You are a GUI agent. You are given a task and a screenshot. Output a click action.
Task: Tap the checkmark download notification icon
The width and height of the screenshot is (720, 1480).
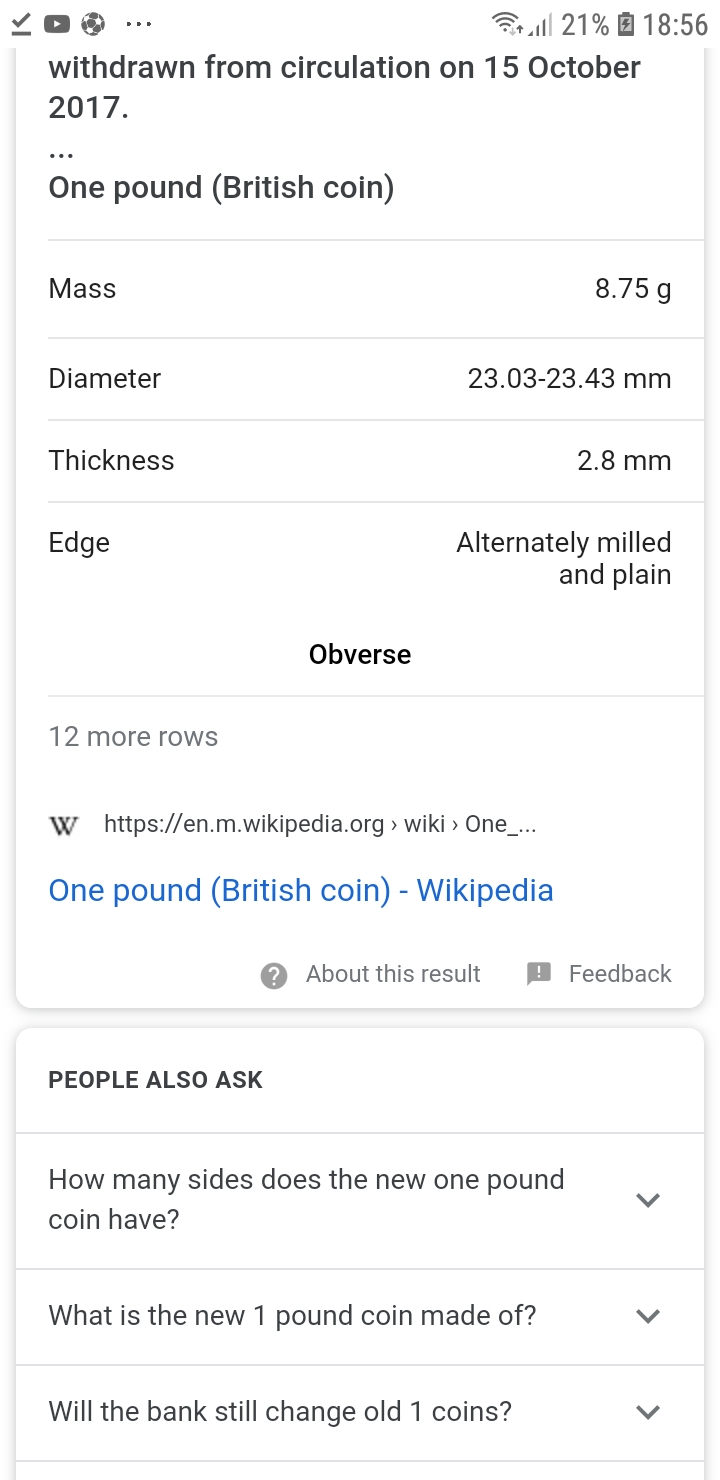19,23
